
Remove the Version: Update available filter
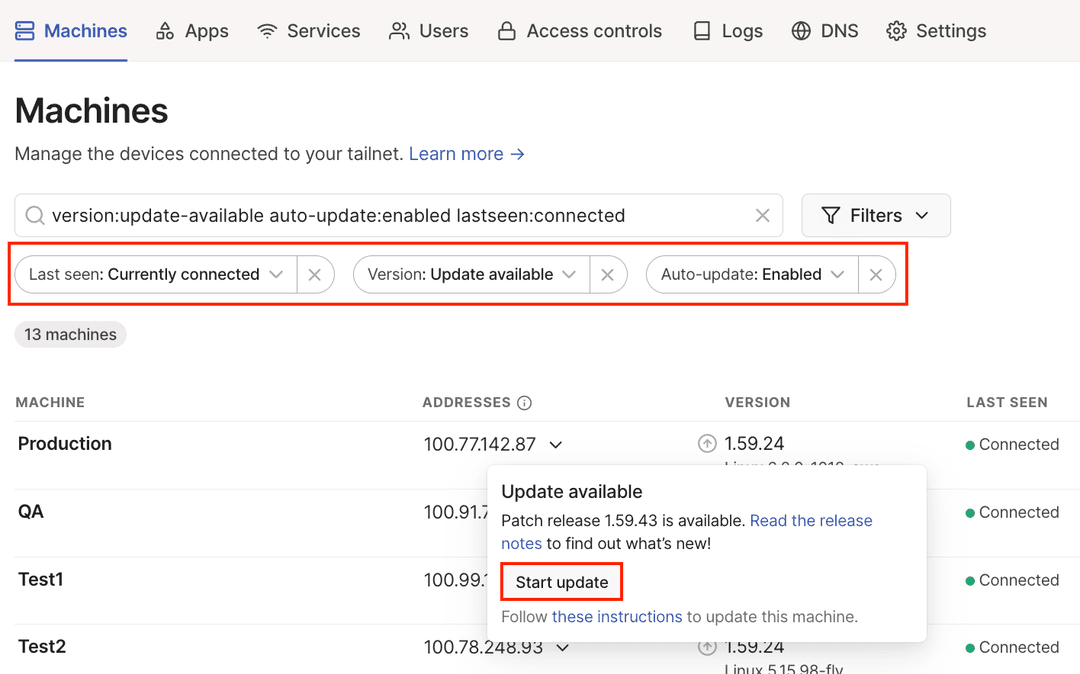pos(608,274)
